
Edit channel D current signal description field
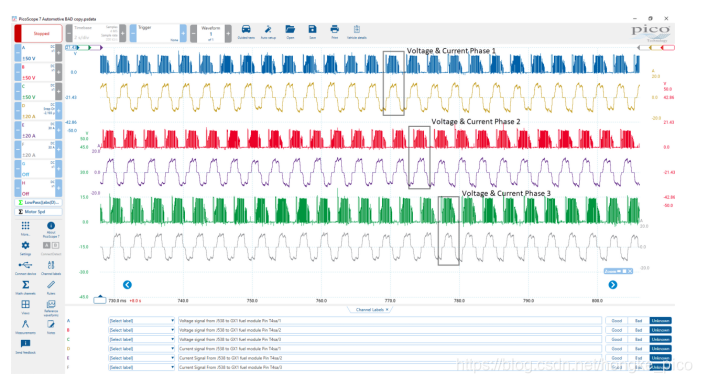[390, 349]
